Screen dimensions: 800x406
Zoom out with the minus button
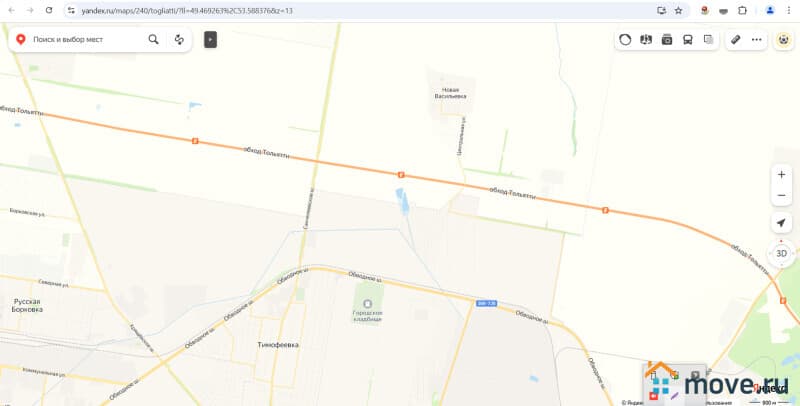[781, 194]
